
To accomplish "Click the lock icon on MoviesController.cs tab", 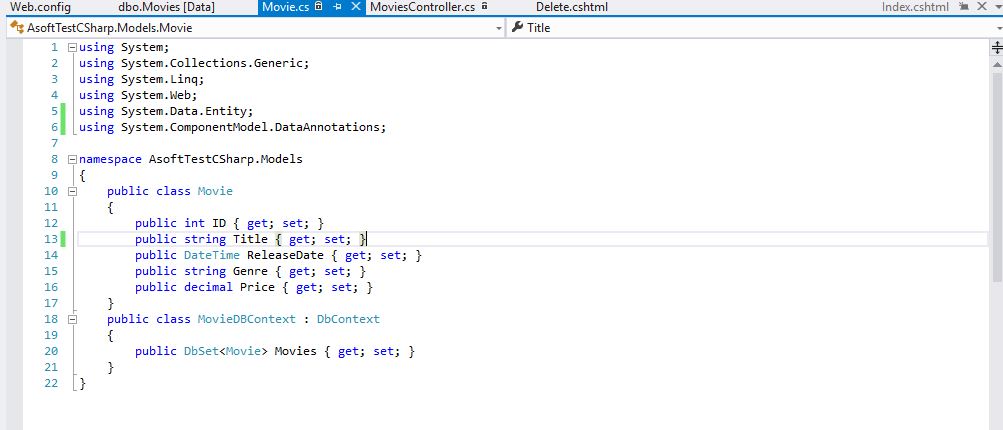I will coord(484,7).
